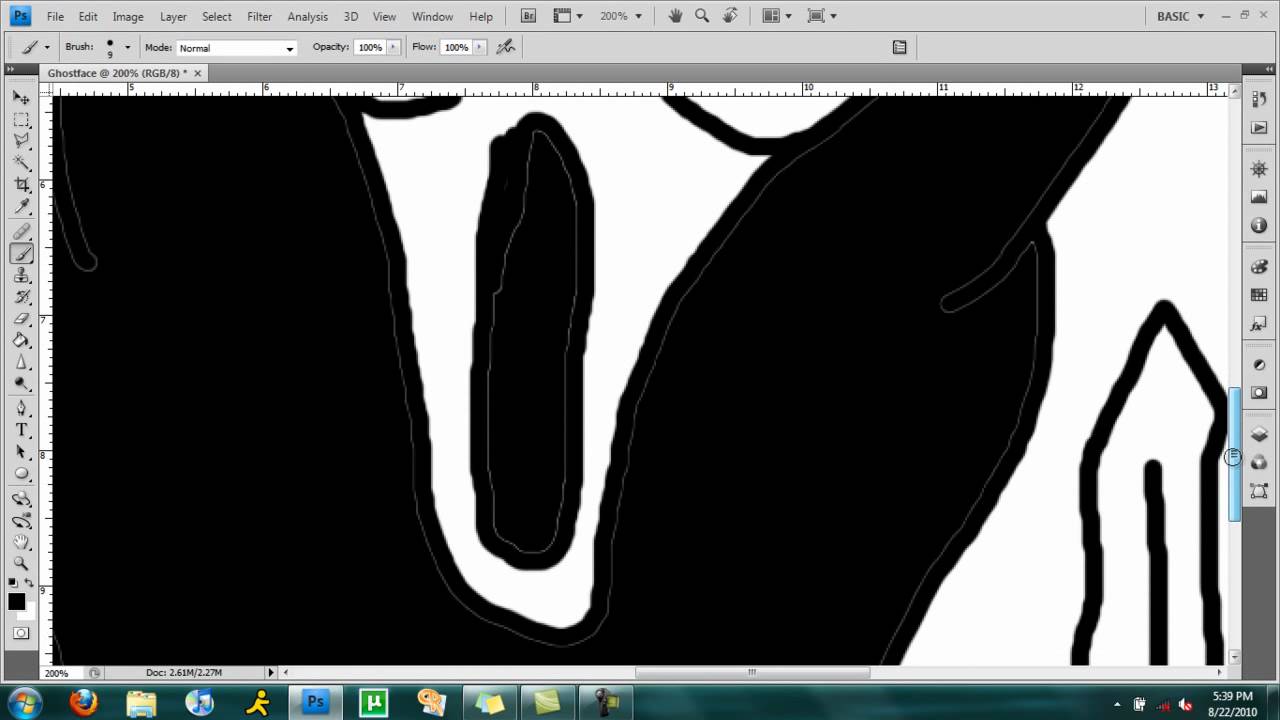Select the History Brush tool
This screenshot has height=720, width=1280.
(x=21, y=297)
